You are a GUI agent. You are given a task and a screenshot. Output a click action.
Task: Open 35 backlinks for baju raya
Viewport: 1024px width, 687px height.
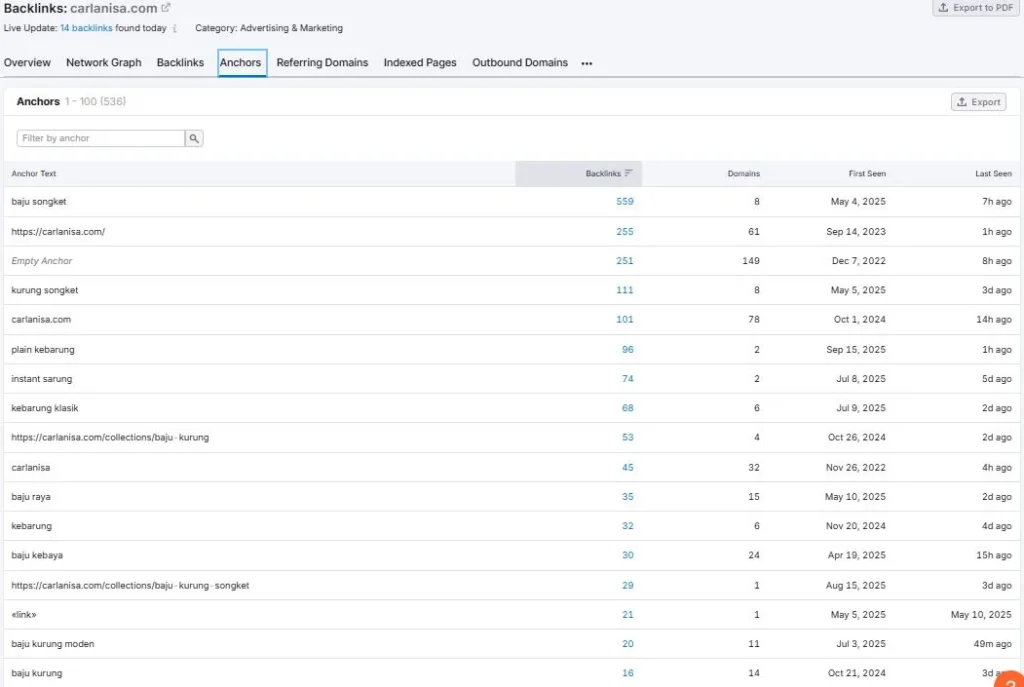[x=628, y=497]
